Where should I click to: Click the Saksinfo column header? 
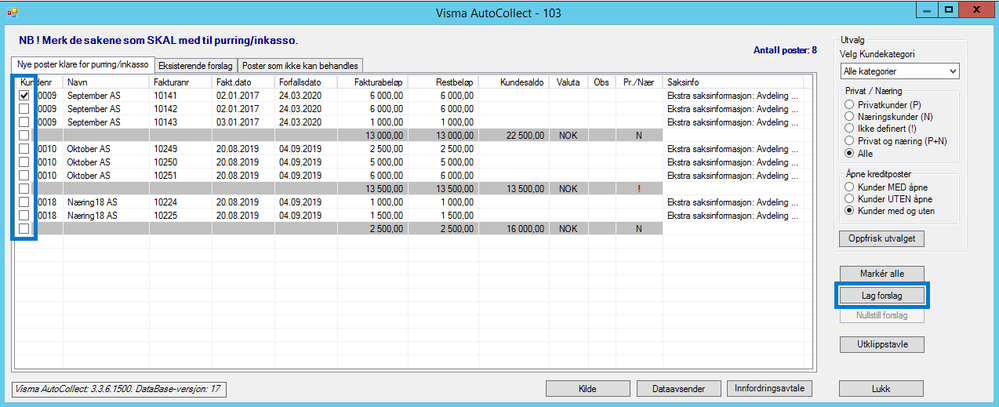(x=733, y=82)
